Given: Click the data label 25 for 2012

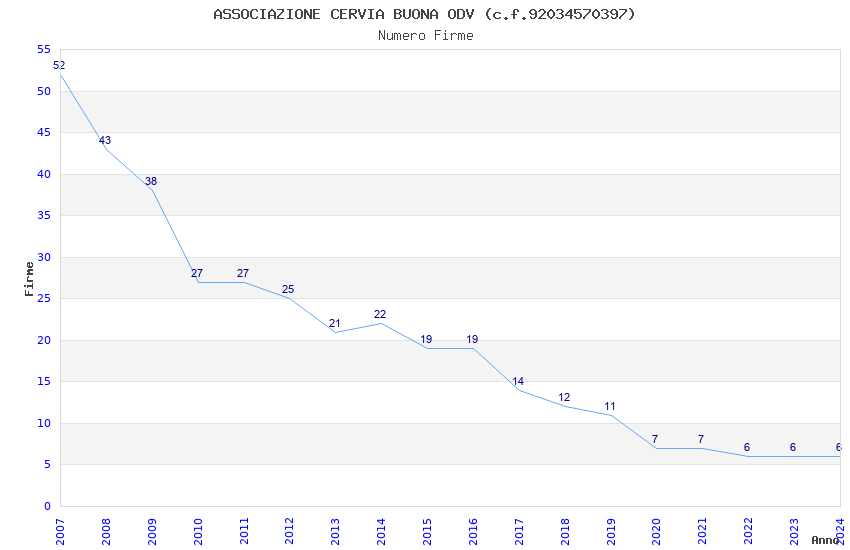Looking at the screenshot, I should tap(288, 289).
